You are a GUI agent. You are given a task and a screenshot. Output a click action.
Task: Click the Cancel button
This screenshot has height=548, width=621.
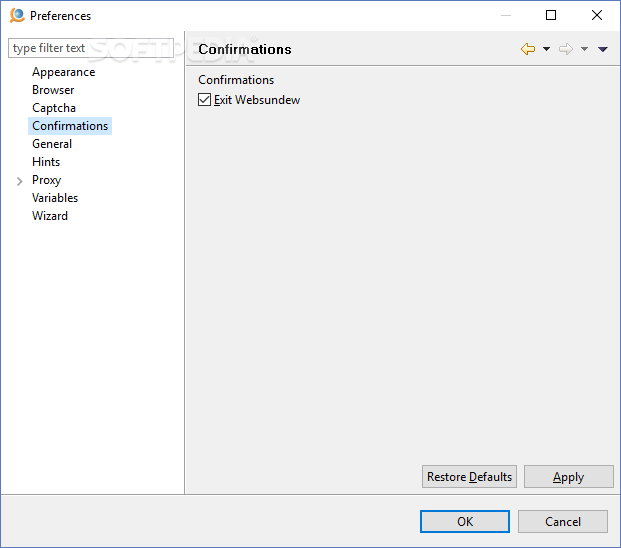(563, 521)
